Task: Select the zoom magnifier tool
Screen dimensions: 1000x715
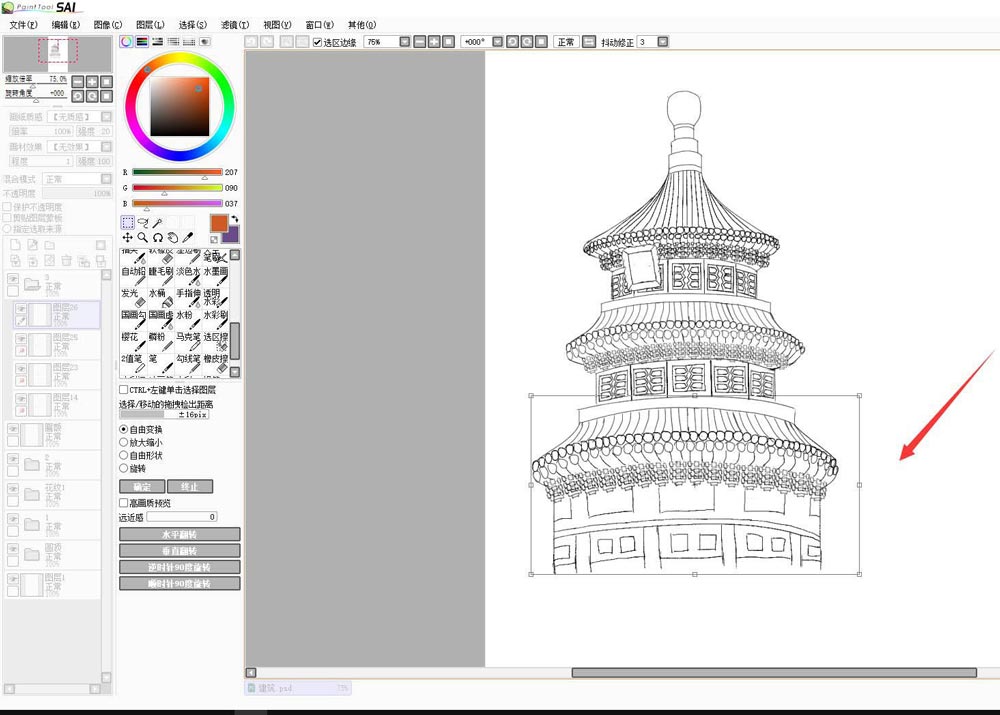Action: point(143,238)
